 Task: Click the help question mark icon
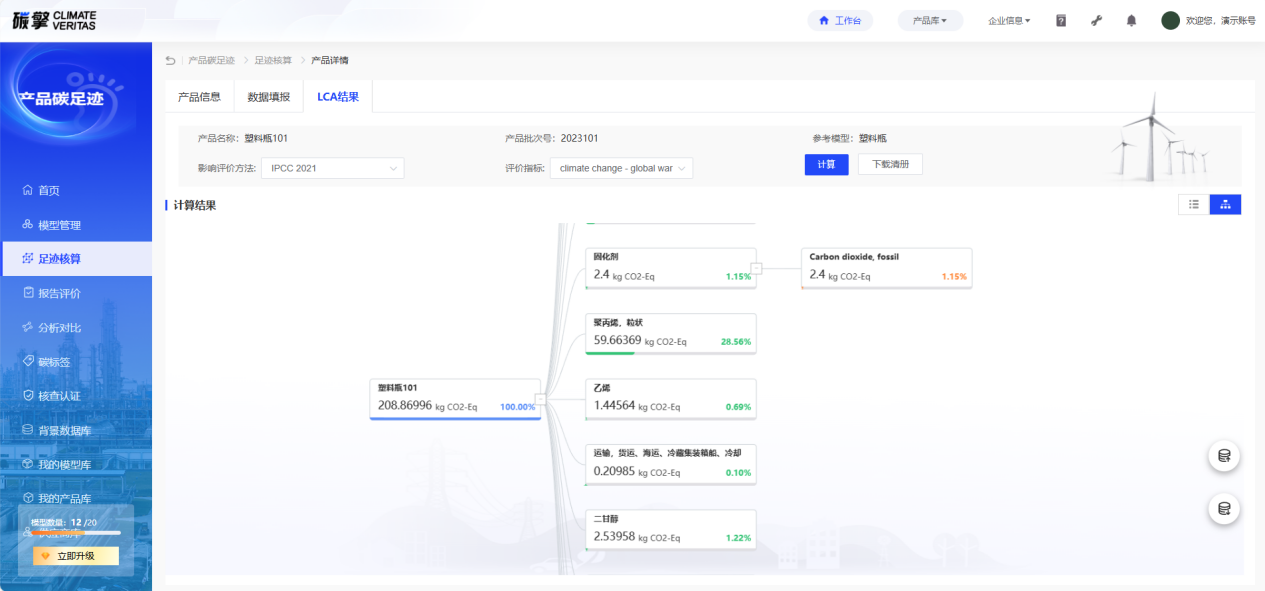tap(1061, 20)
